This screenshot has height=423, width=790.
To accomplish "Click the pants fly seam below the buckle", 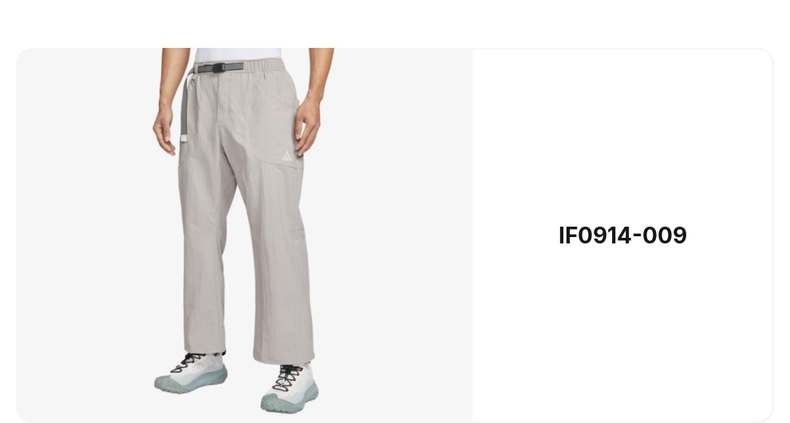I will (x=220, y=96).
